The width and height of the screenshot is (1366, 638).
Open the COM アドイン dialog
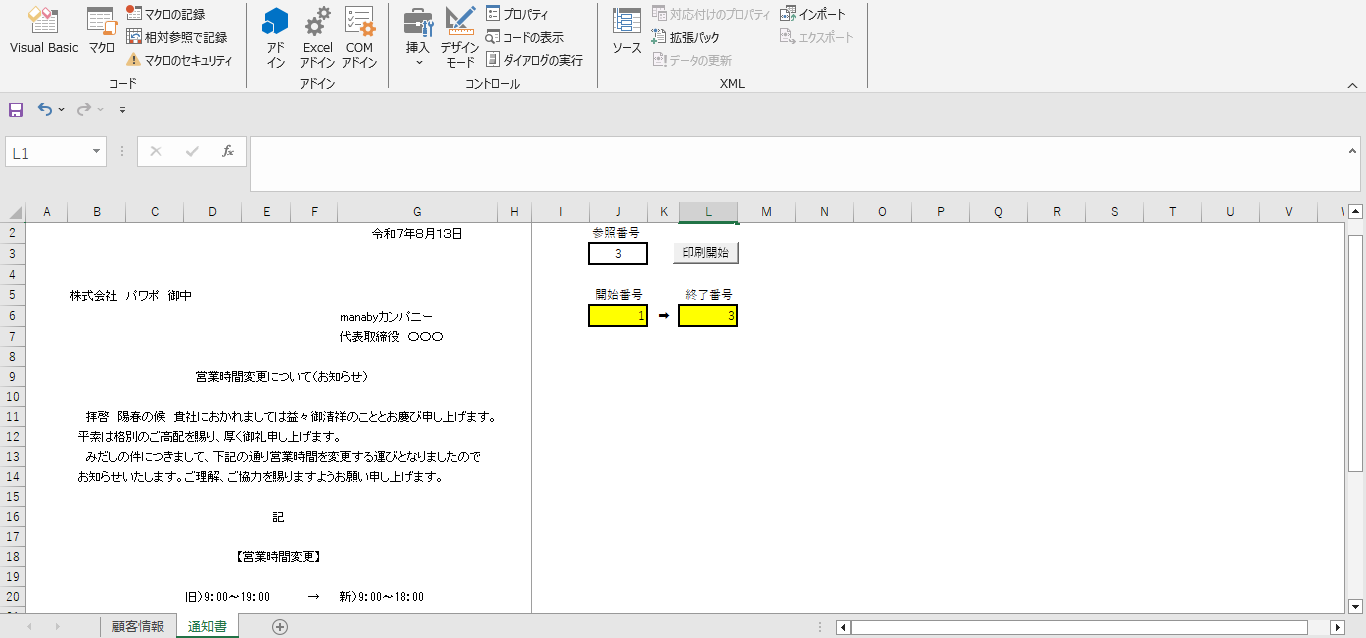pyautogui.click(x=359, y=38)
